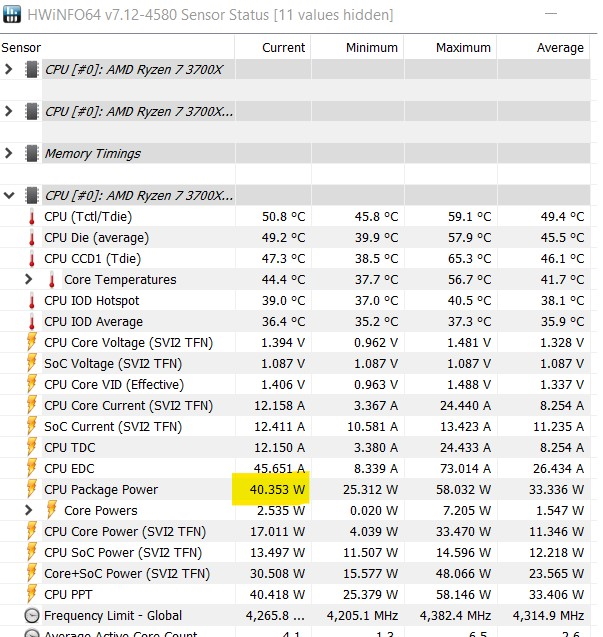The width and height of the screenshot is (603, 637).
Task: Click the 73.014 A maximum value of CPU EDC
Action: 465,469
